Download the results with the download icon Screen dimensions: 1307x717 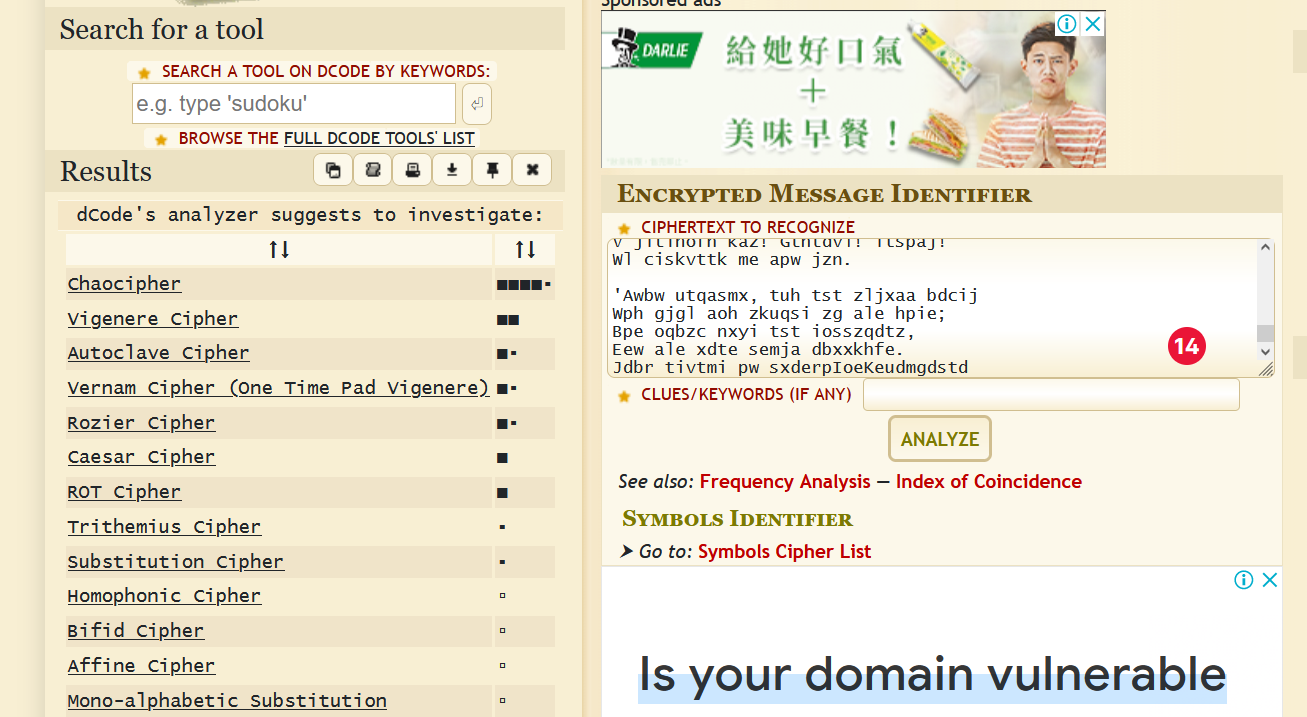pyautogui.click(x=452, y=170)
